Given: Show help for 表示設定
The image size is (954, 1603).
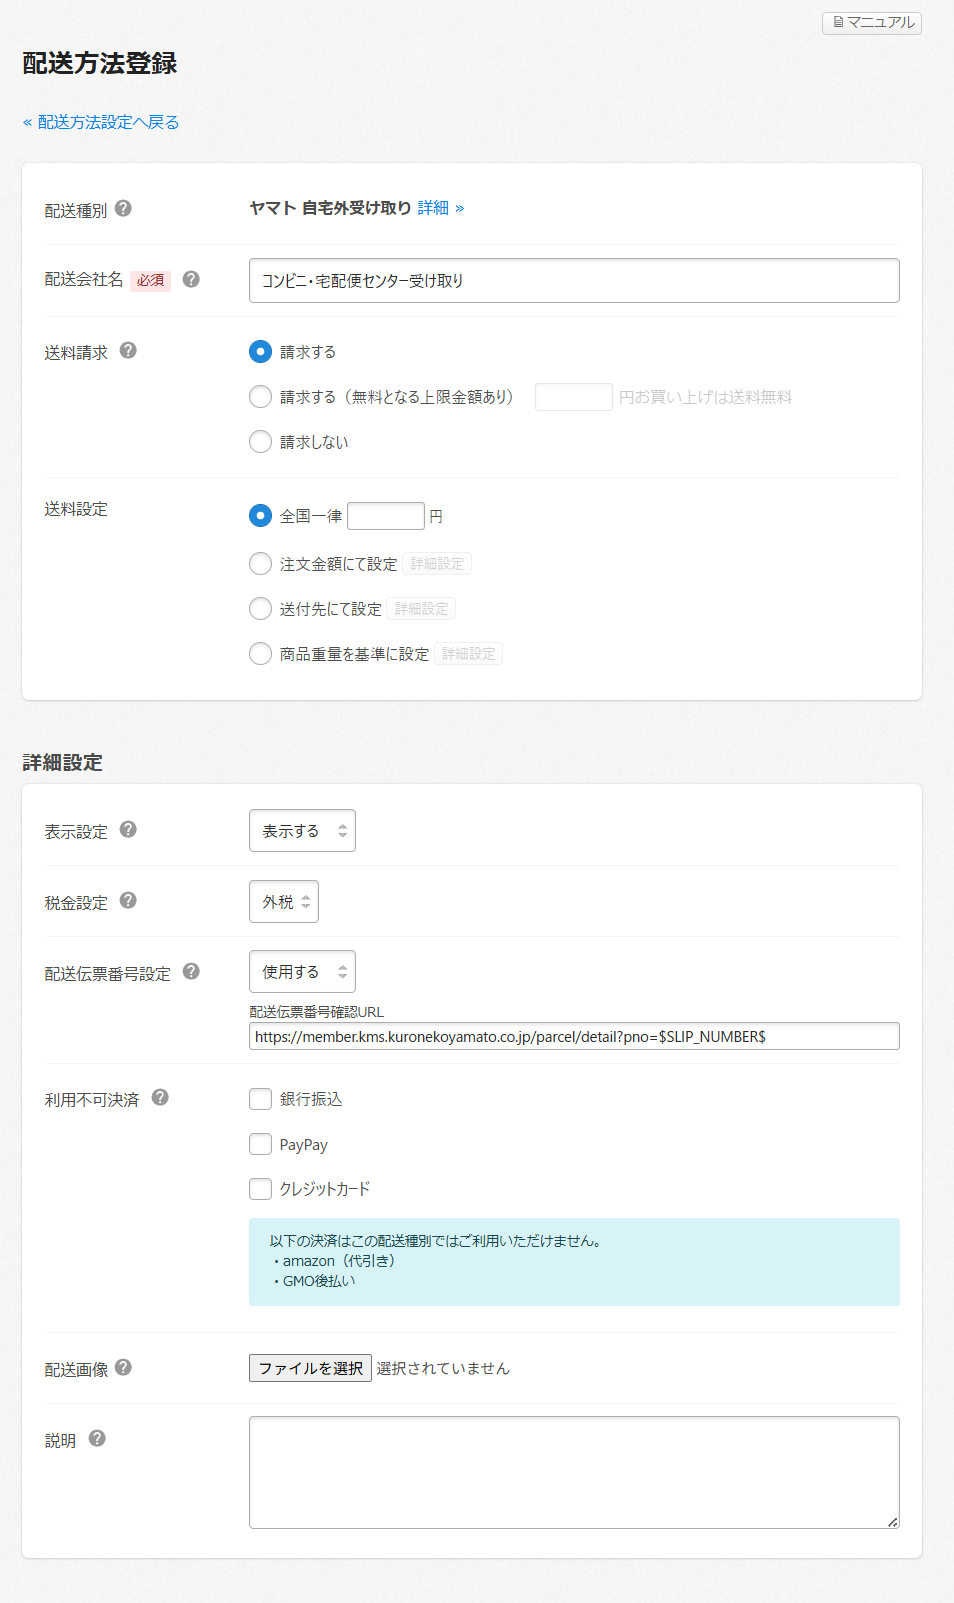Looking at the screenshot, I should pos(128,829).
